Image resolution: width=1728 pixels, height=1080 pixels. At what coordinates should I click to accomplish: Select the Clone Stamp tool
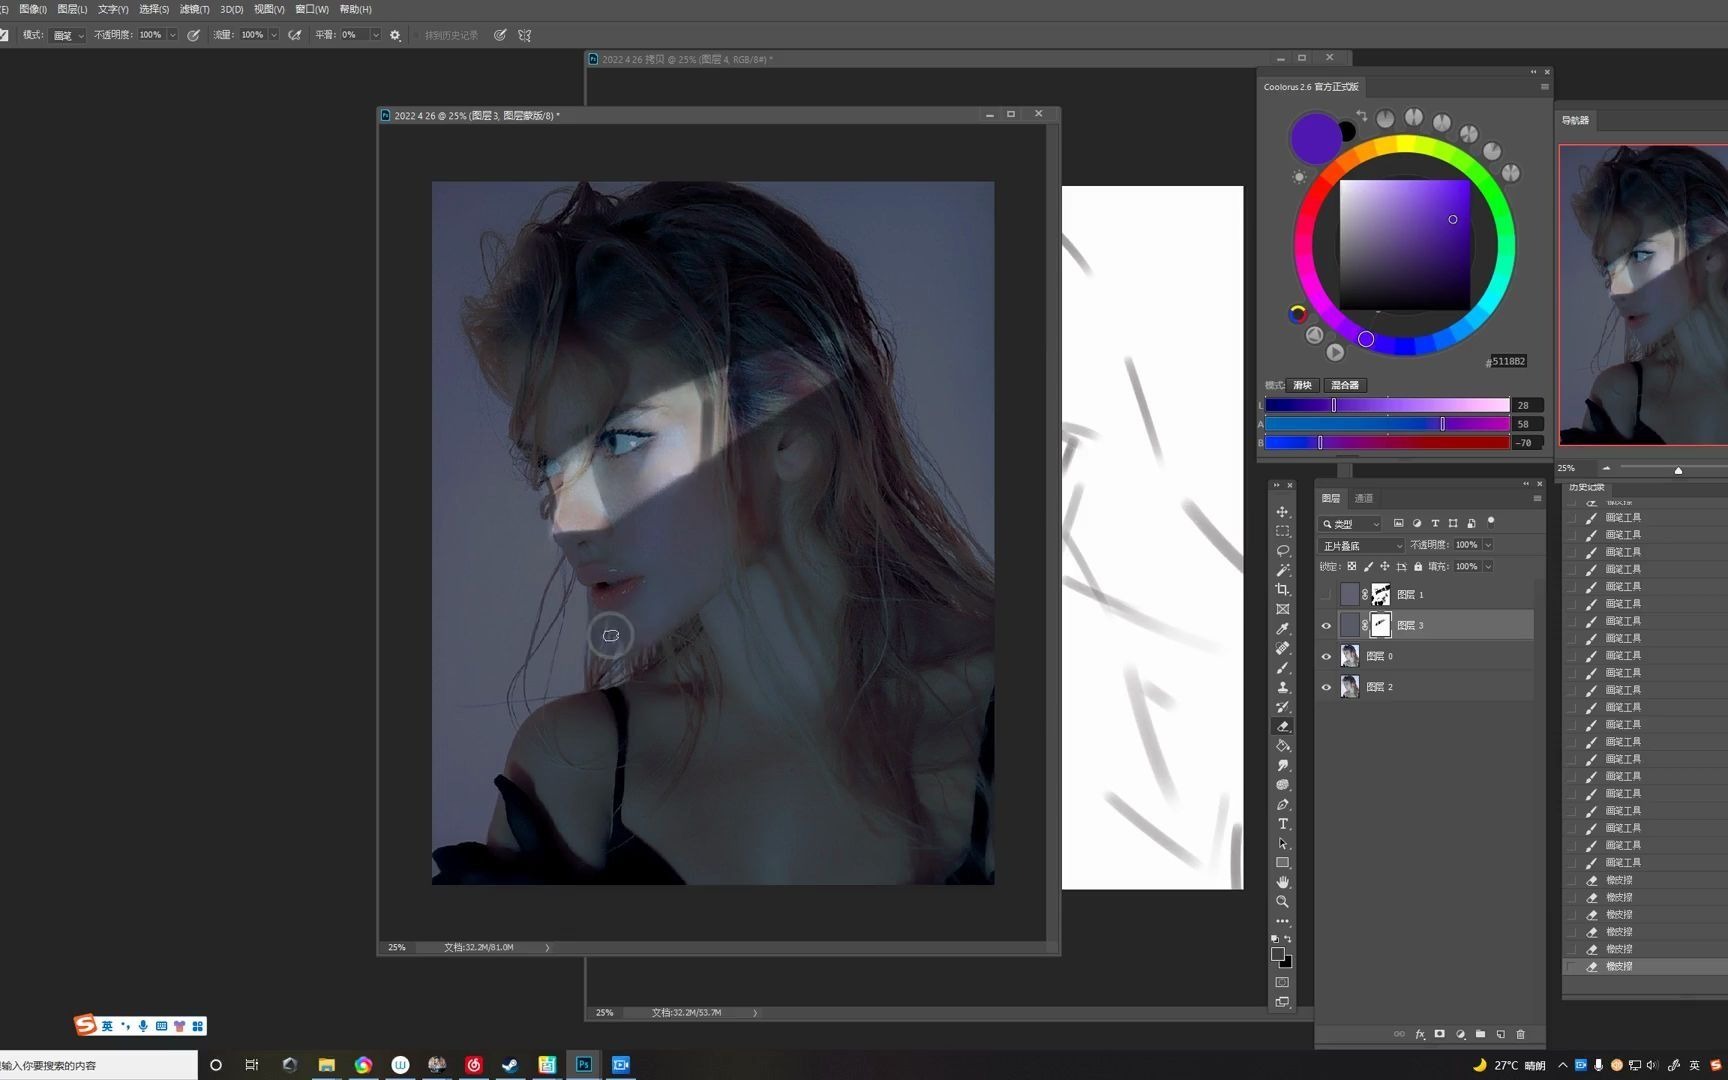tap(1282, 687)
